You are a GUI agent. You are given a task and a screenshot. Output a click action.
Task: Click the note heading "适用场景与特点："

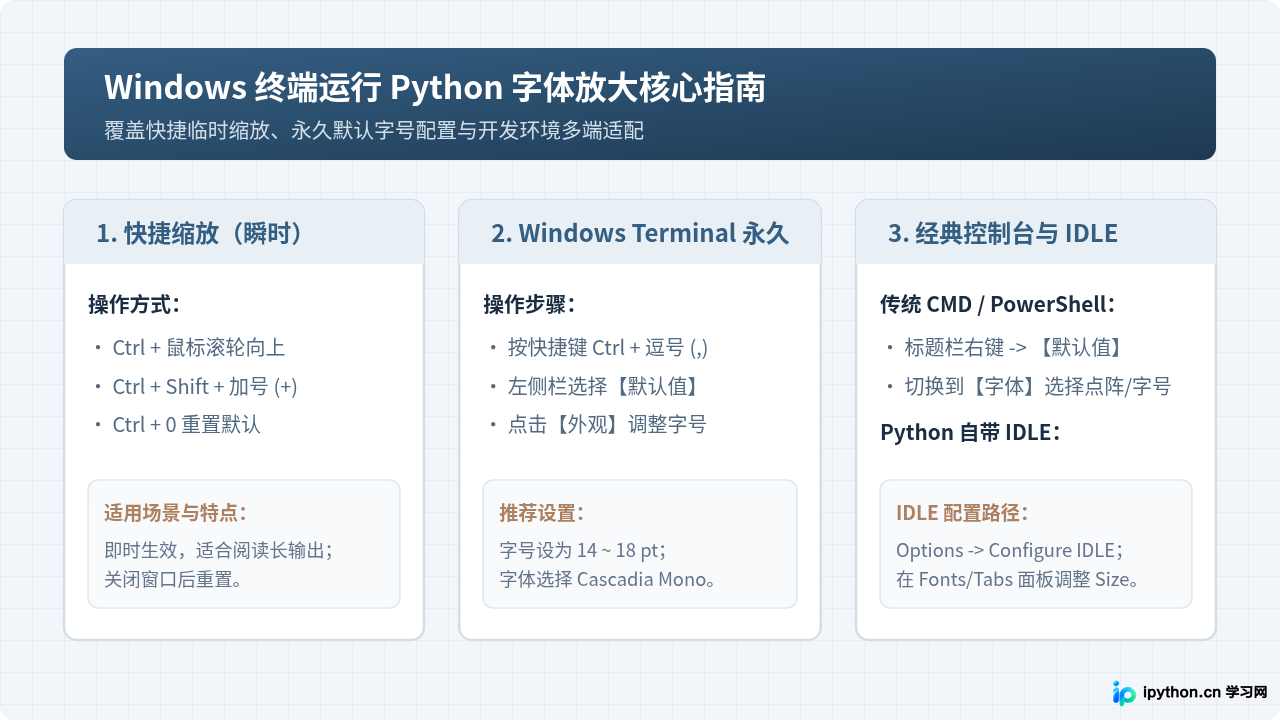[x=176, y=513]
